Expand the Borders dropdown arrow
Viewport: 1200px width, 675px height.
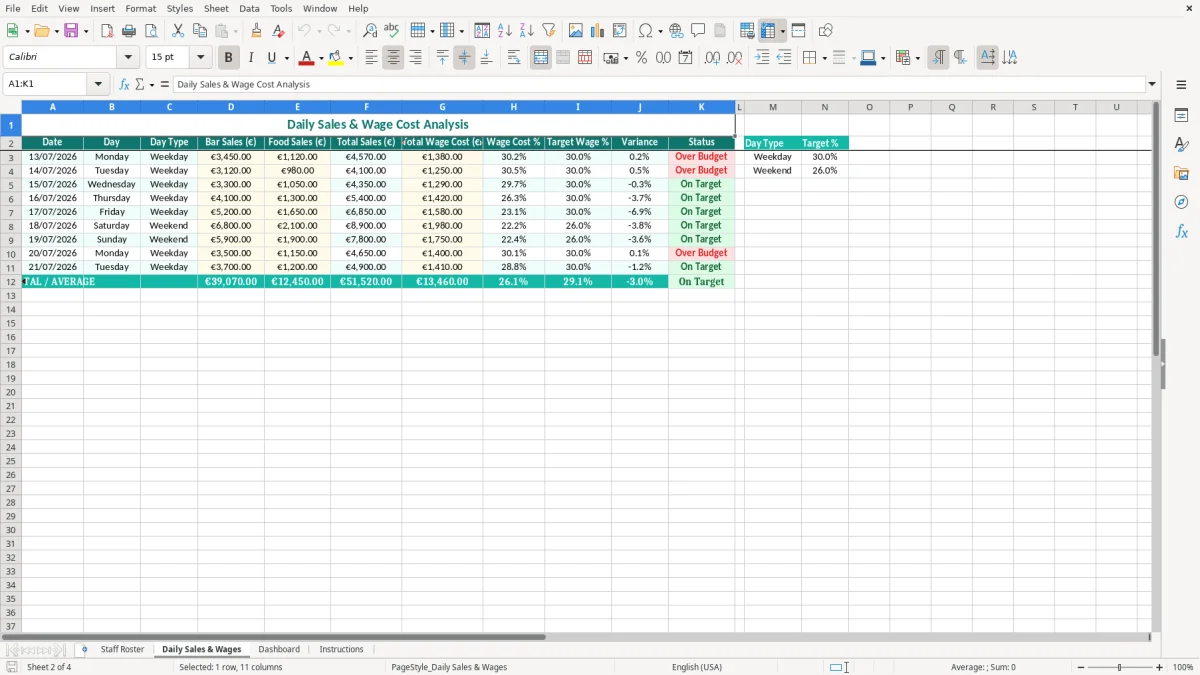pos(824,58)
